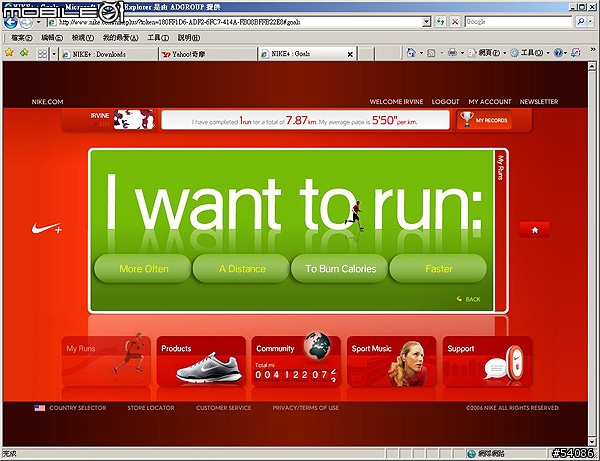The height and width of the screenshot is (461, 600).
Task: Open the My Runs tile
Action: (x=106, y=361)
